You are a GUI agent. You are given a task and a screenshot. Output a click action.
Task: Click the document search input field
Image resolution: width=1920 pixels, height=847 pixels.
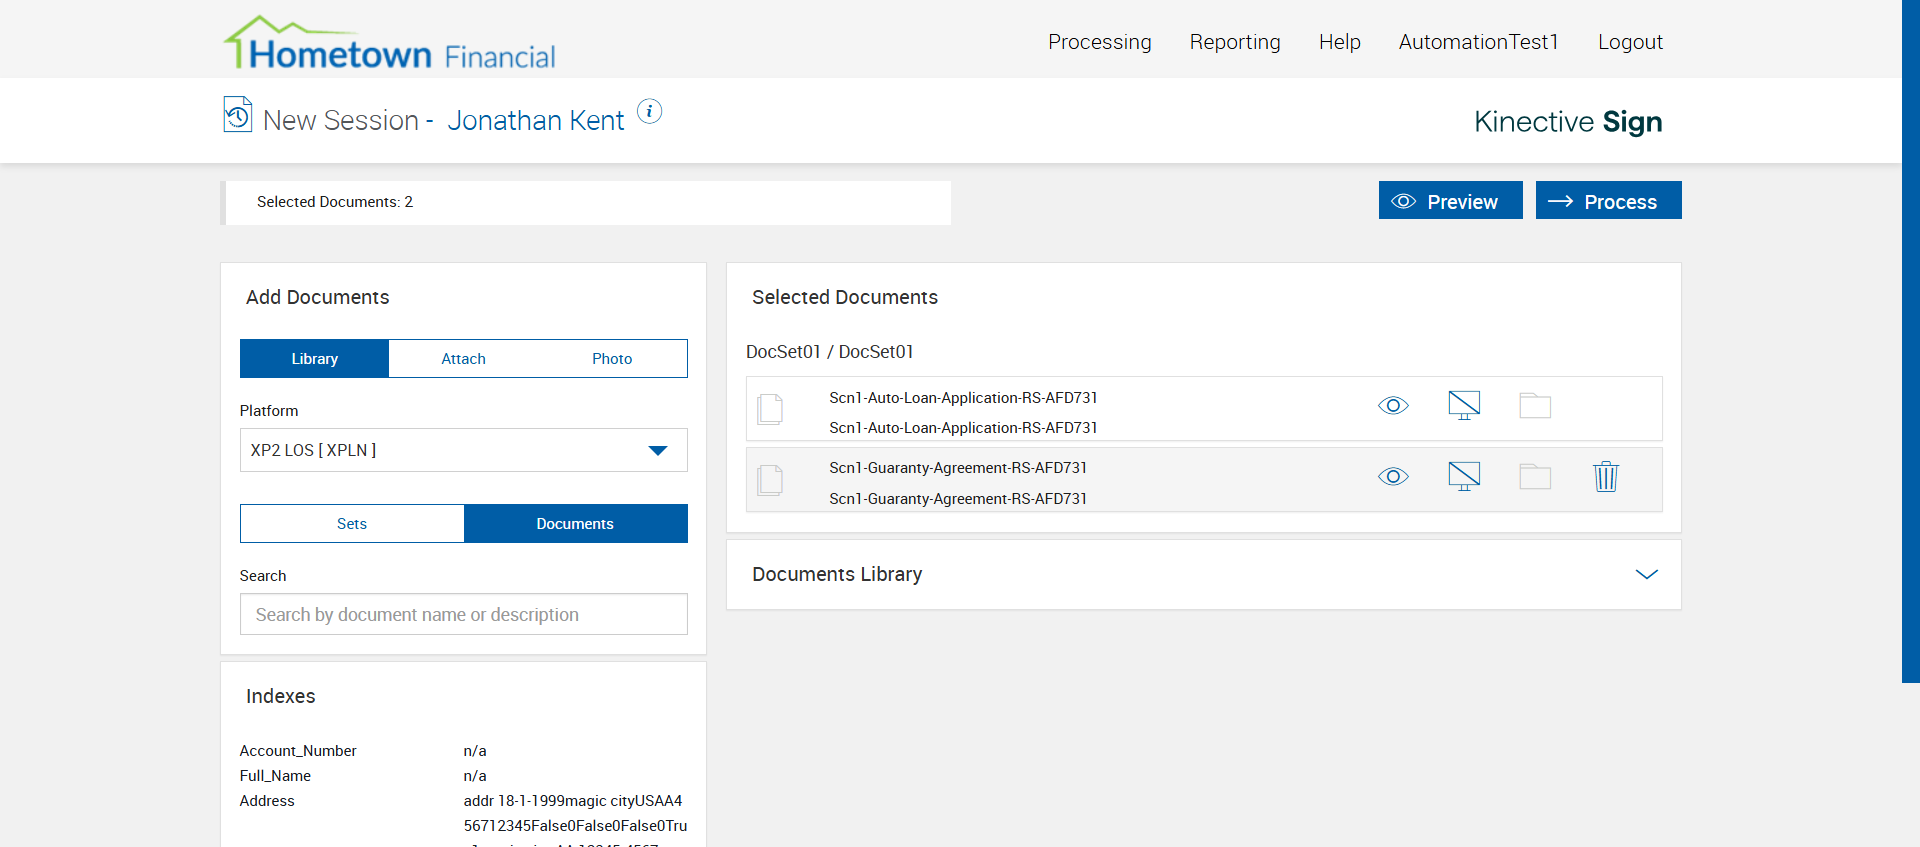click(463, 614)
